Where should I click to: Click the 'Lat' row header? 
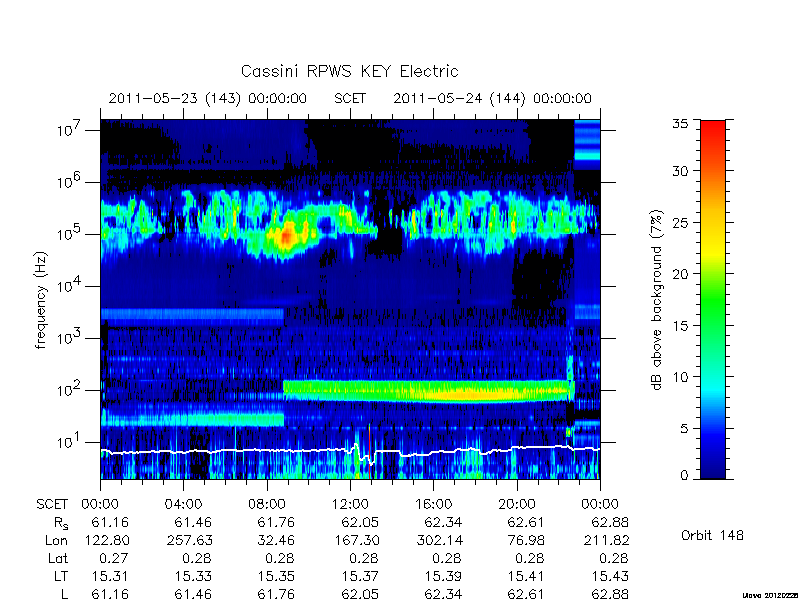coord(58,559)
